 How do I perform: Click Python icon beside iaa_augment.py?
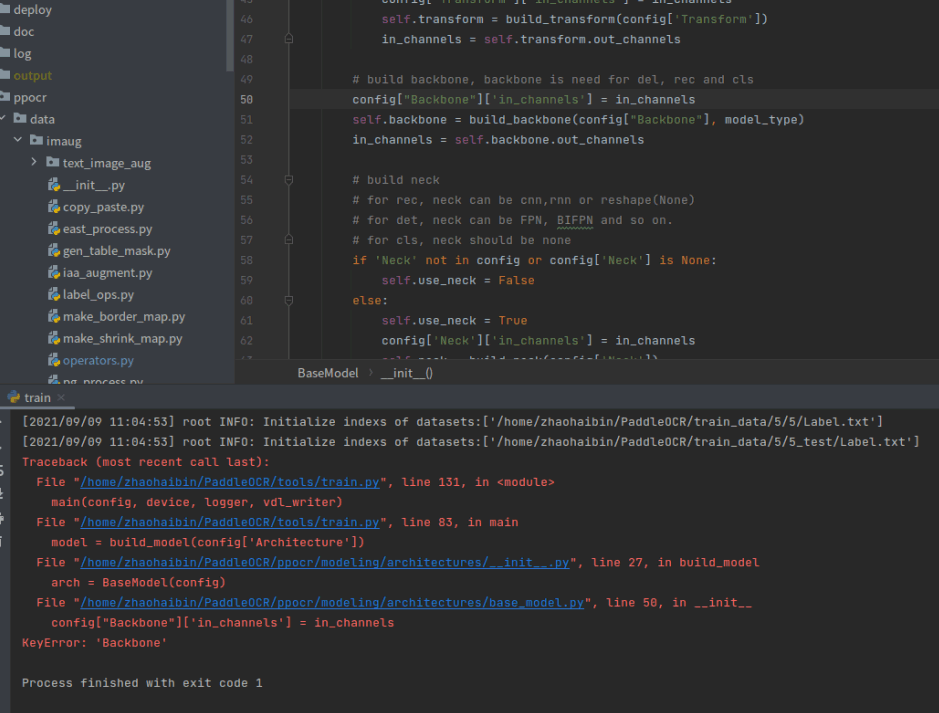54,272
